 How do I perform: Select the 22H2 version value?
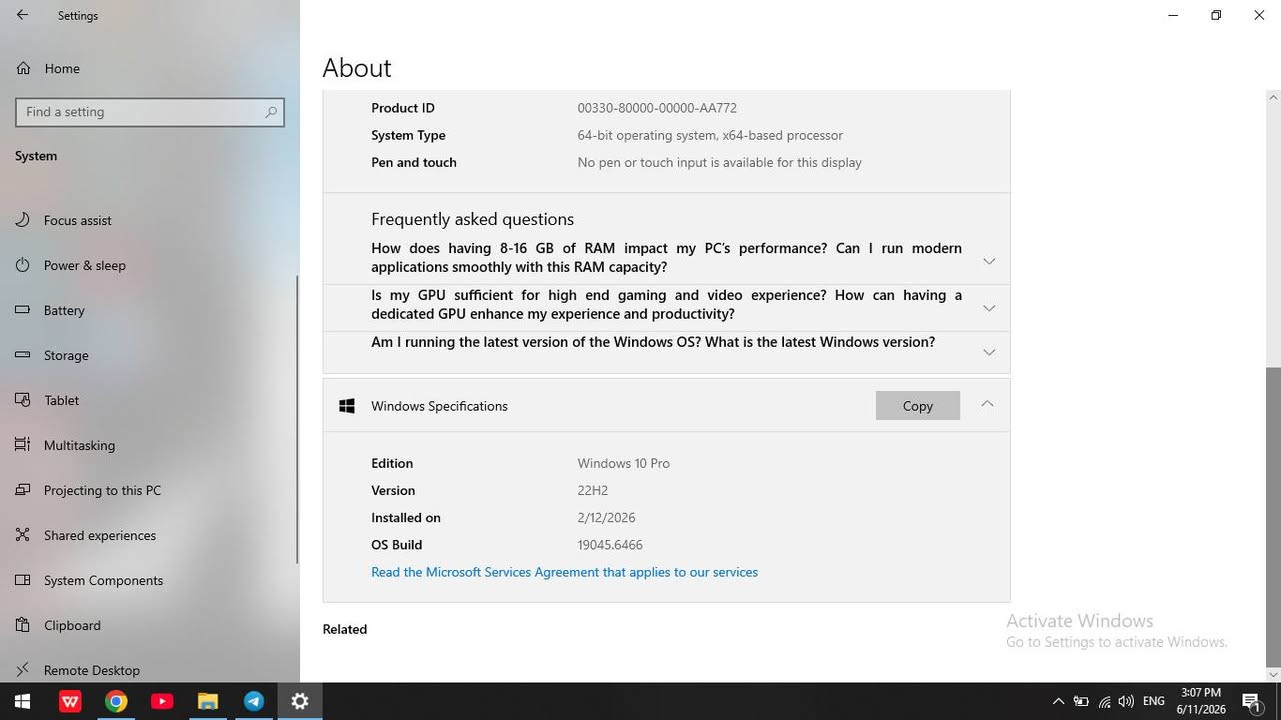[x=592, y=490]
